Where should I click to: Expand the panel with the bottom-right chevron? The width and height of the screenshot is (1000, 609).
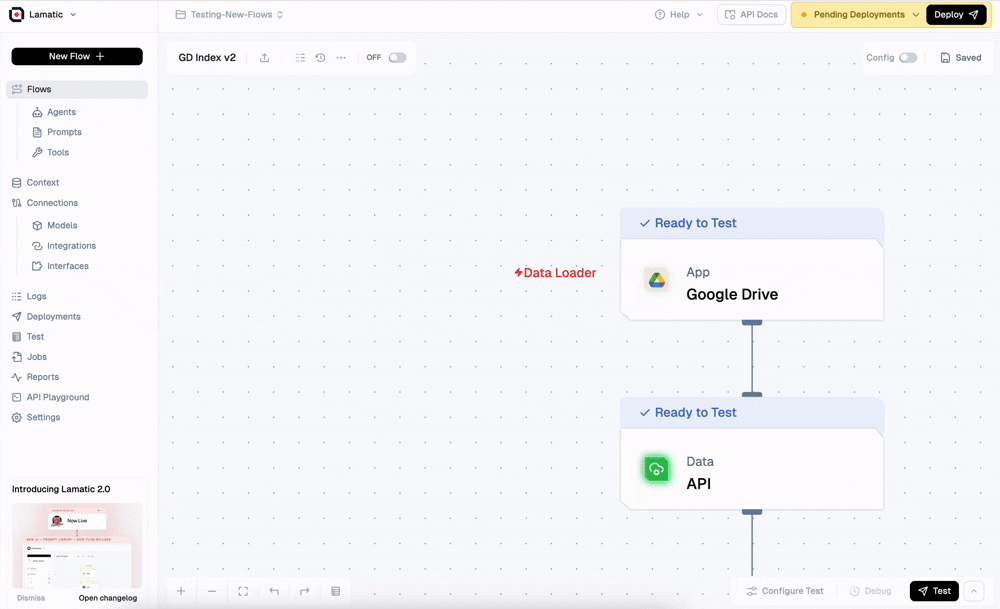(974, 591)
